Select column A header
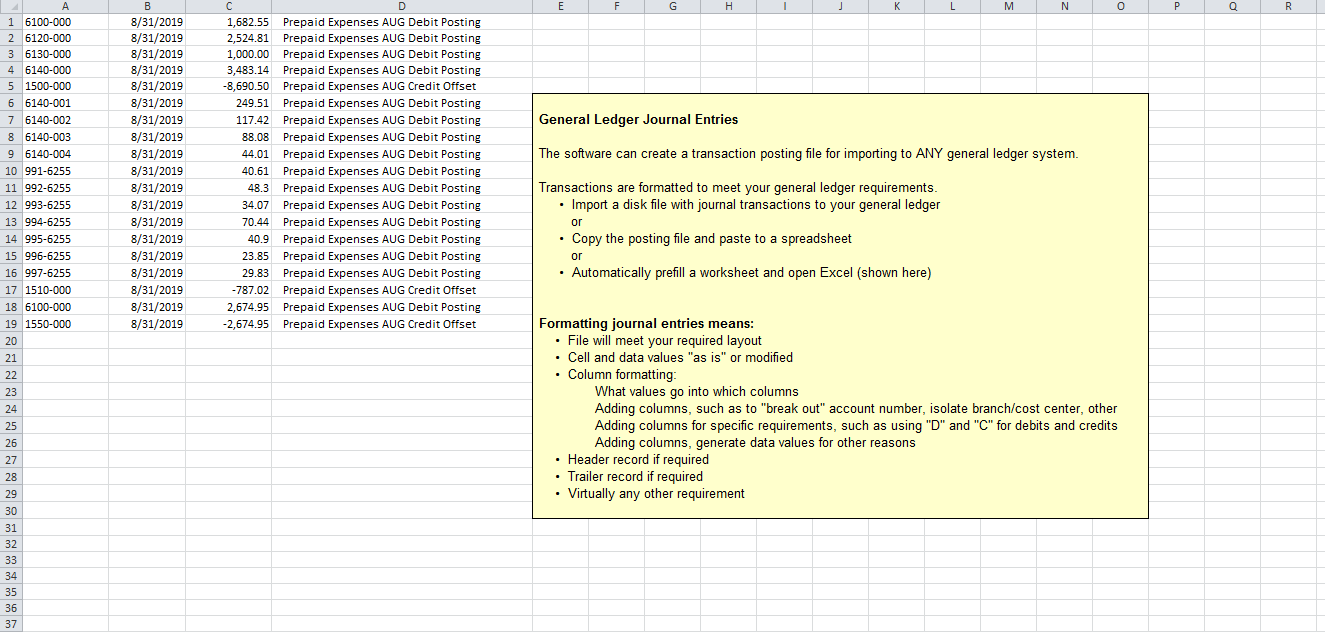1325x632 pixels. click(65, 6)
